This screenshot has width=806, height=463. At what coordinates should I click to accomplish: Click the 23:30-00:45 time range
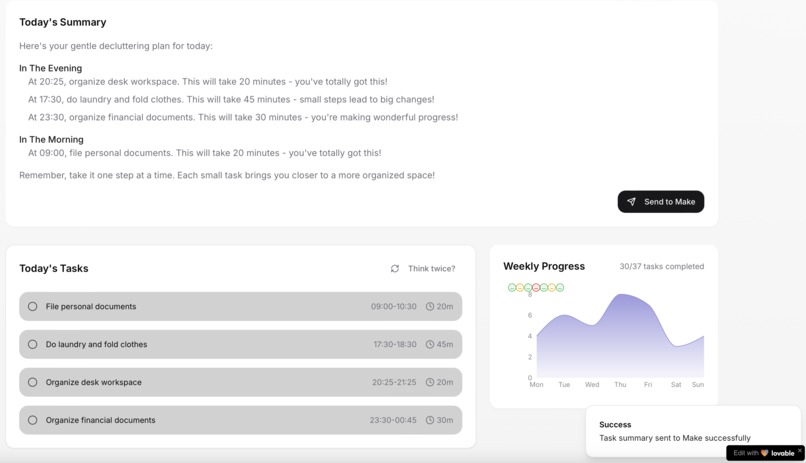[x=393, y=420]
